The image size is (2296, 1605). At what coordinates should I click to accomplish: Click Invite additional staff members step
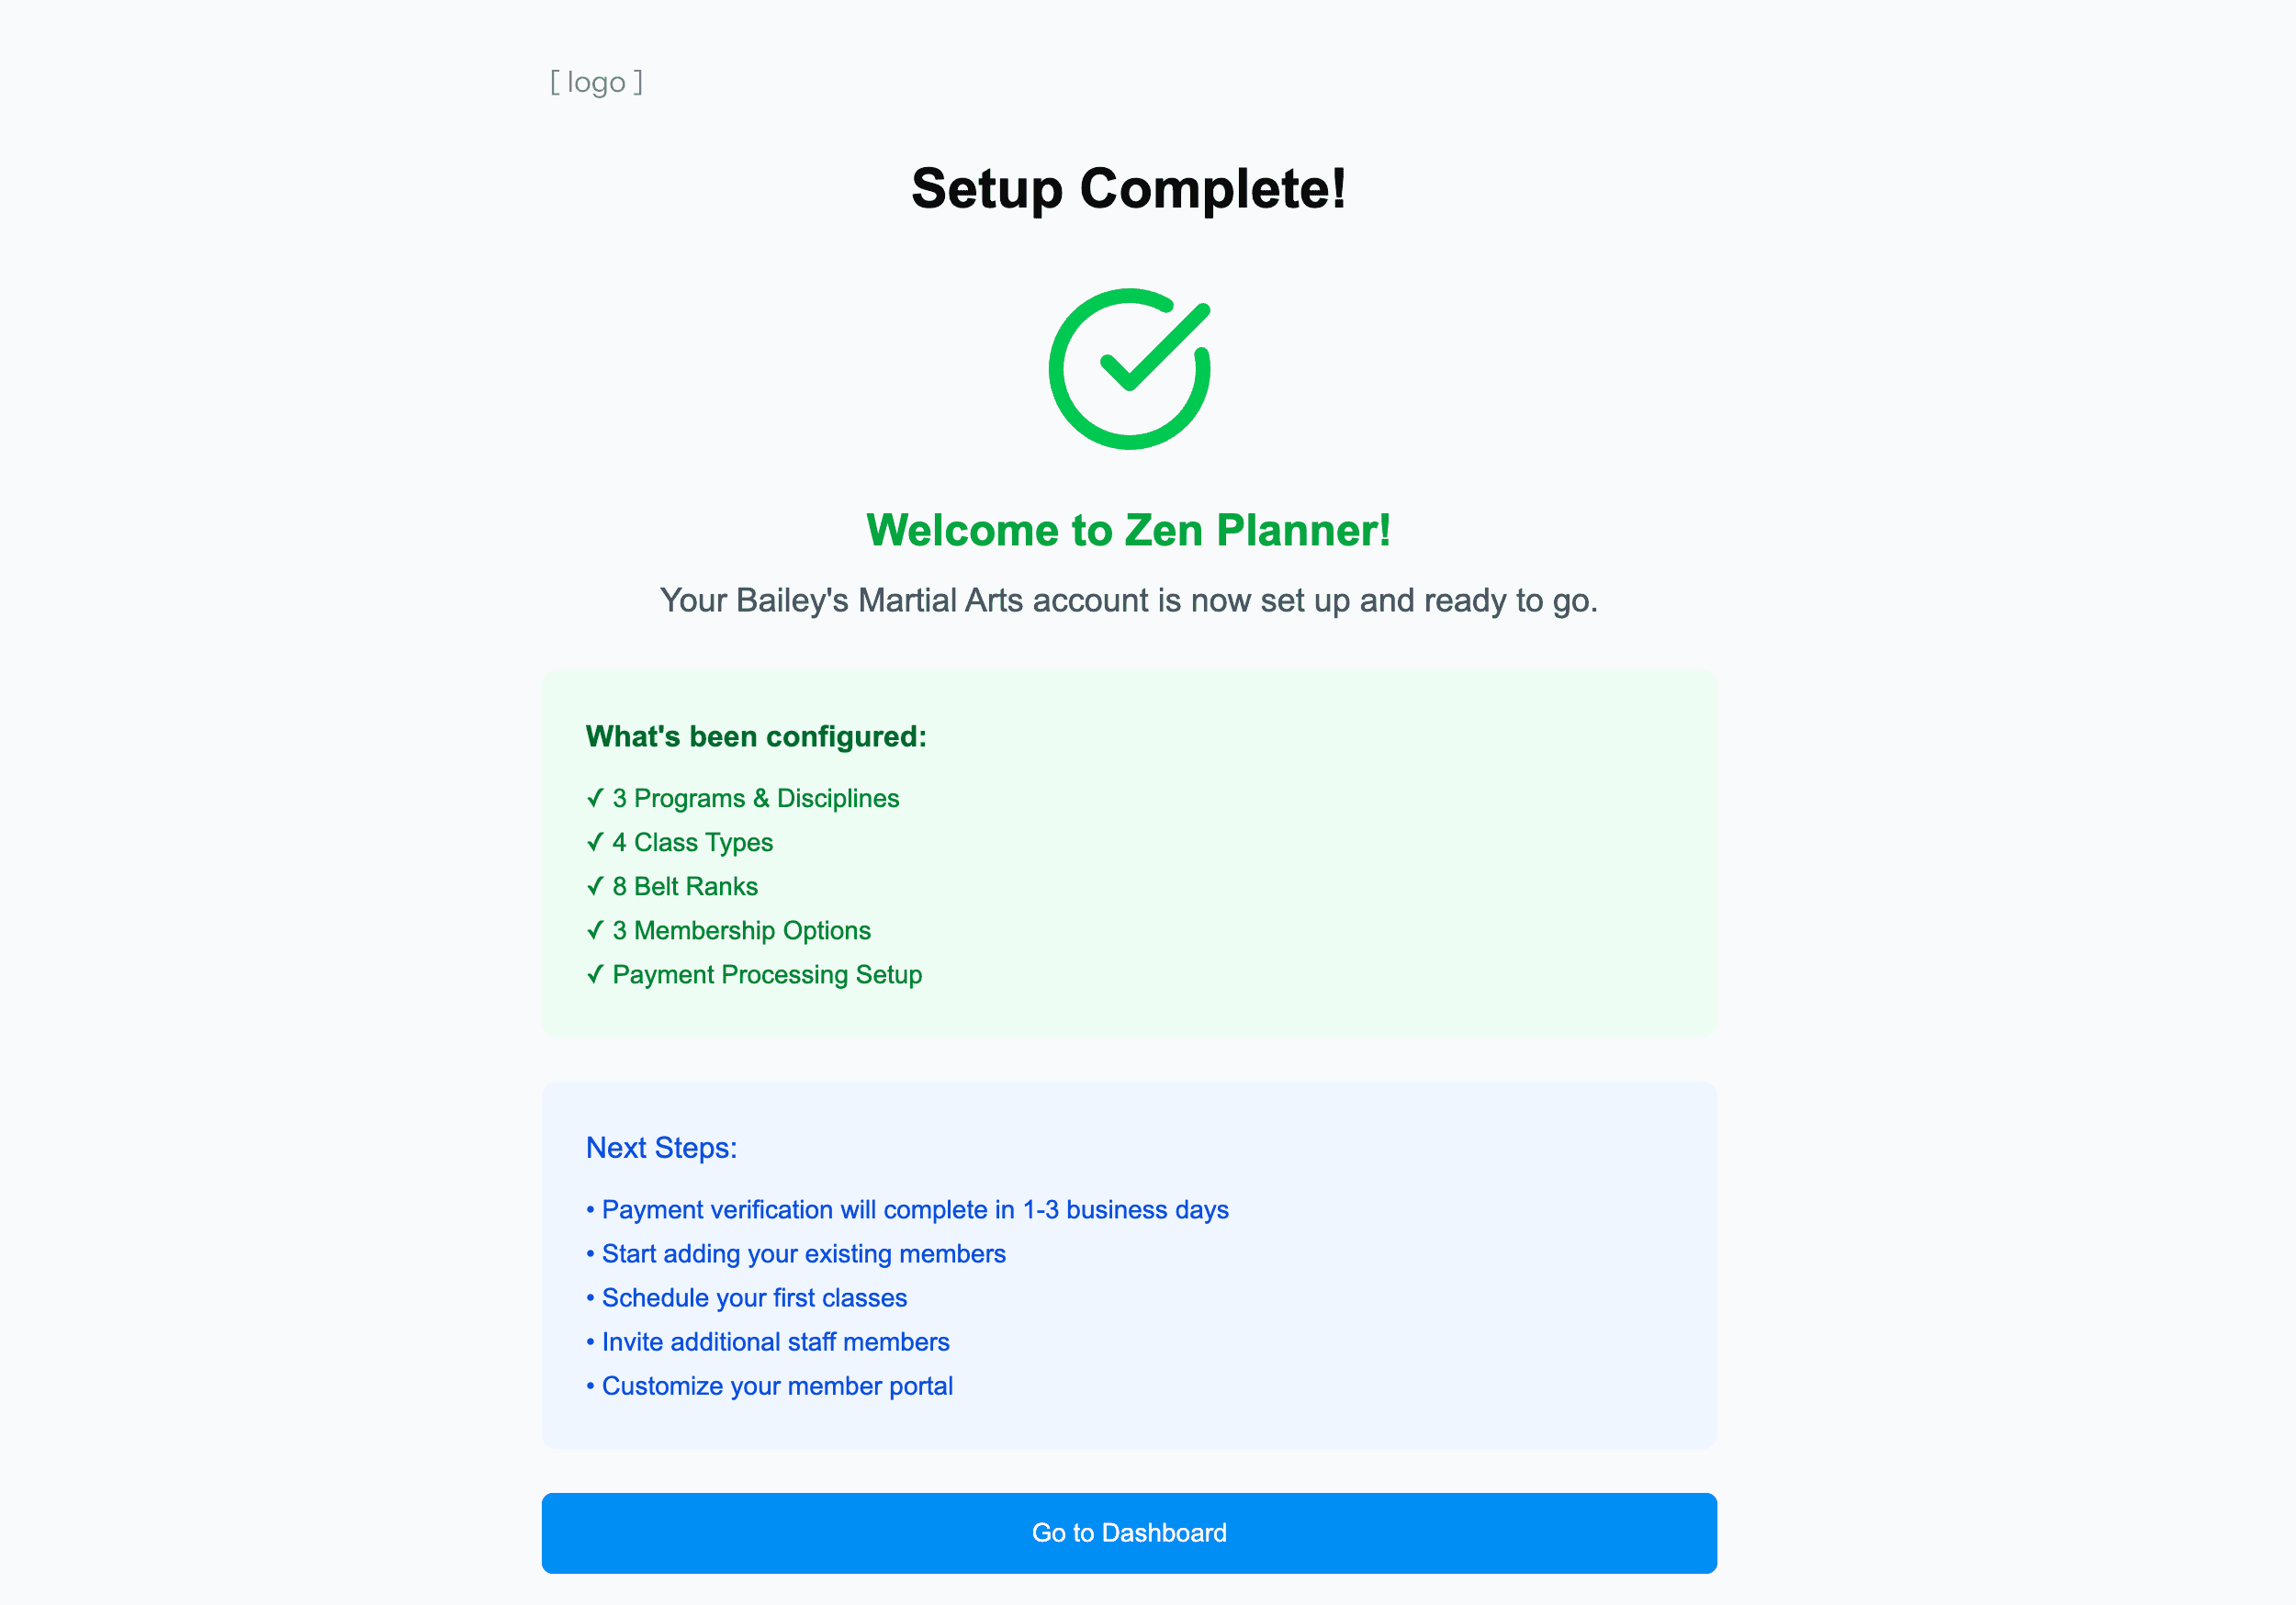[768, 1341]
